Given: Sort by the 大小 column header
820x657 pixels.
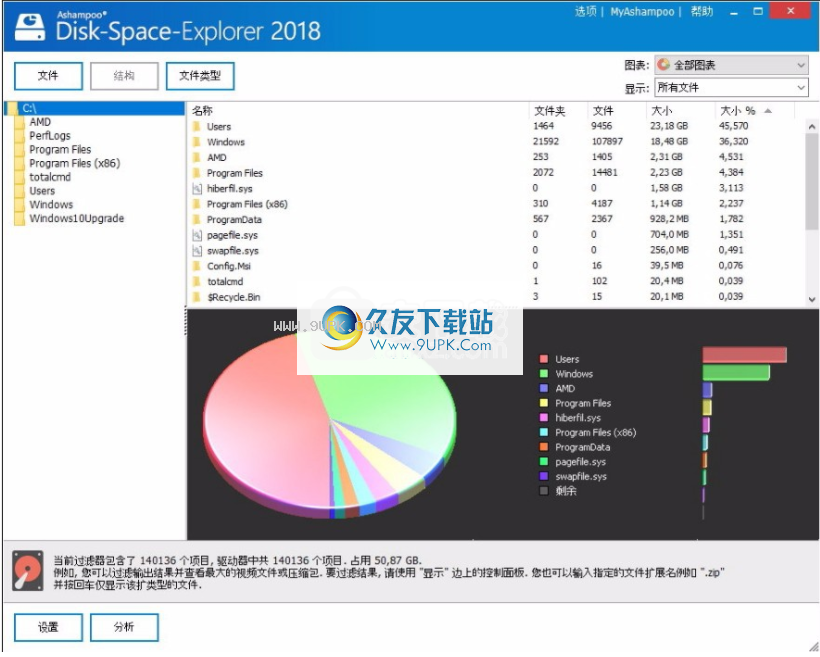Looking at the screenshot, I should 662,110.
